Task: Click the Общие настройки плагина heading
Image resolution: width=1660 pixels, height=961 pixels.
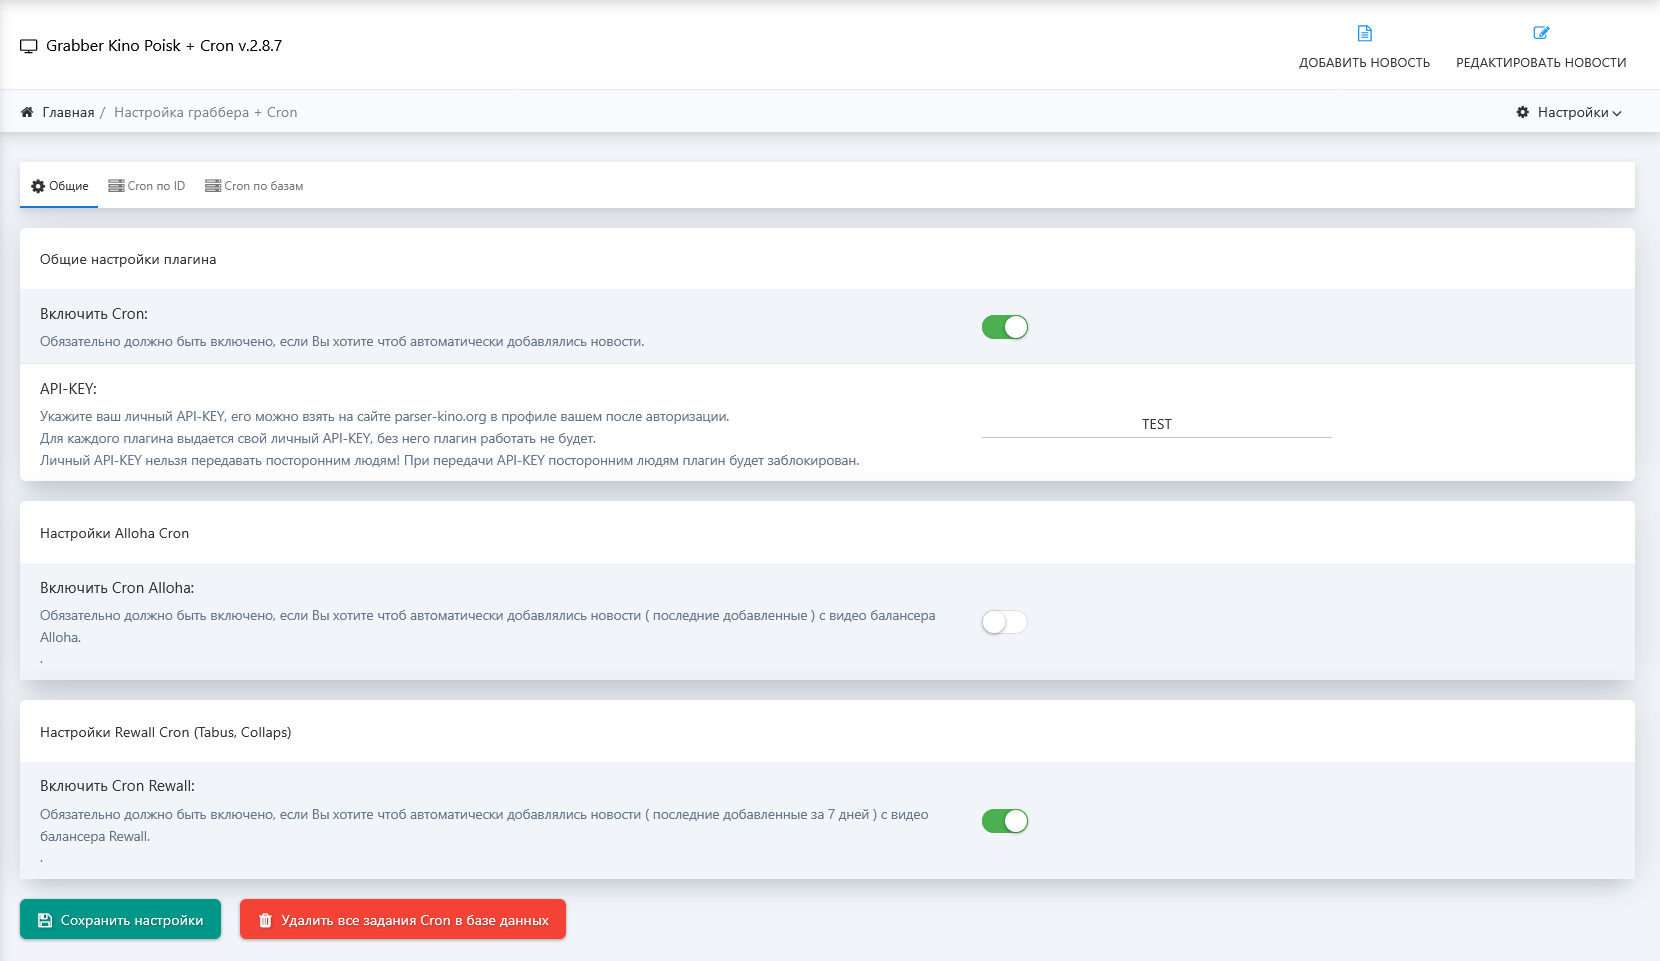Action: 128,259
